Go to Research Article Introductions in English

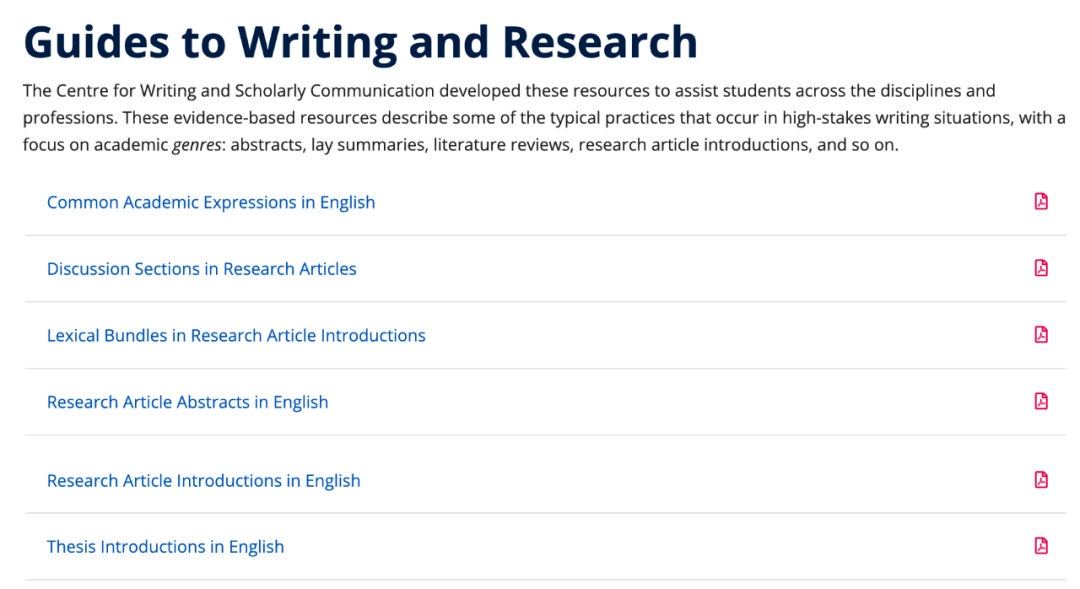click(x=204, y=480)
